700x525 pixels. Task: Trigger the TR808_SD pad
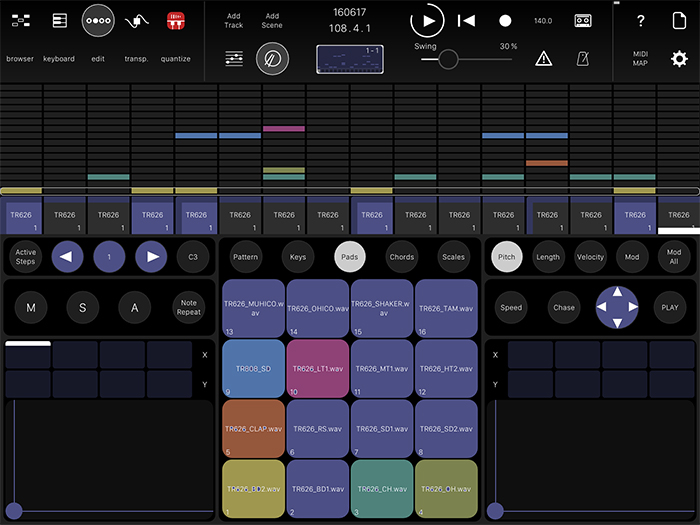[x=254, y=368]
